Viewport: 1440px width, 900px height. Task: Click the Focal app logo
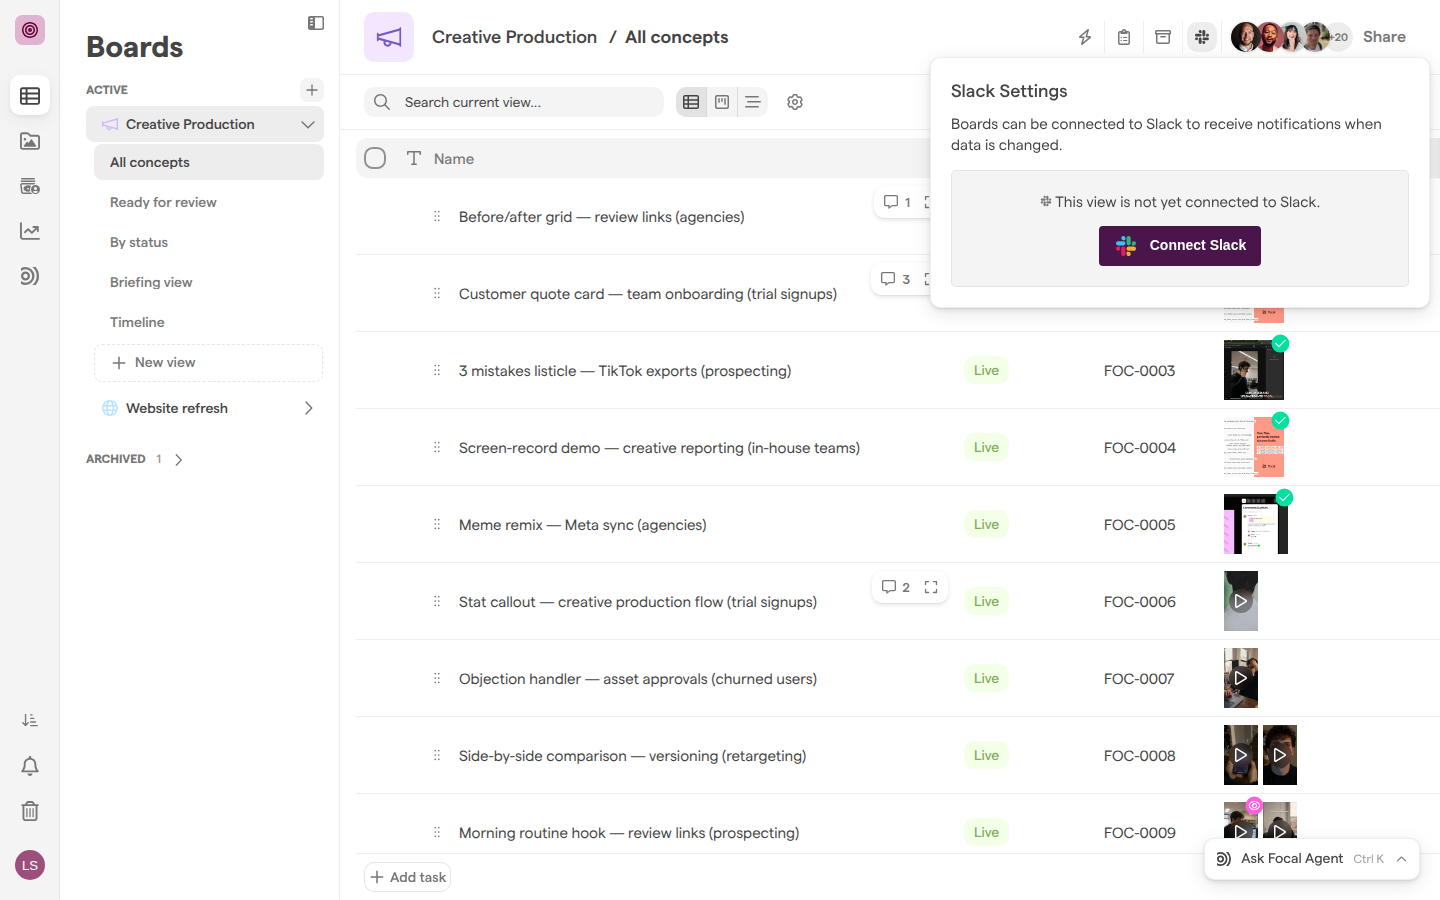[30, 30]
